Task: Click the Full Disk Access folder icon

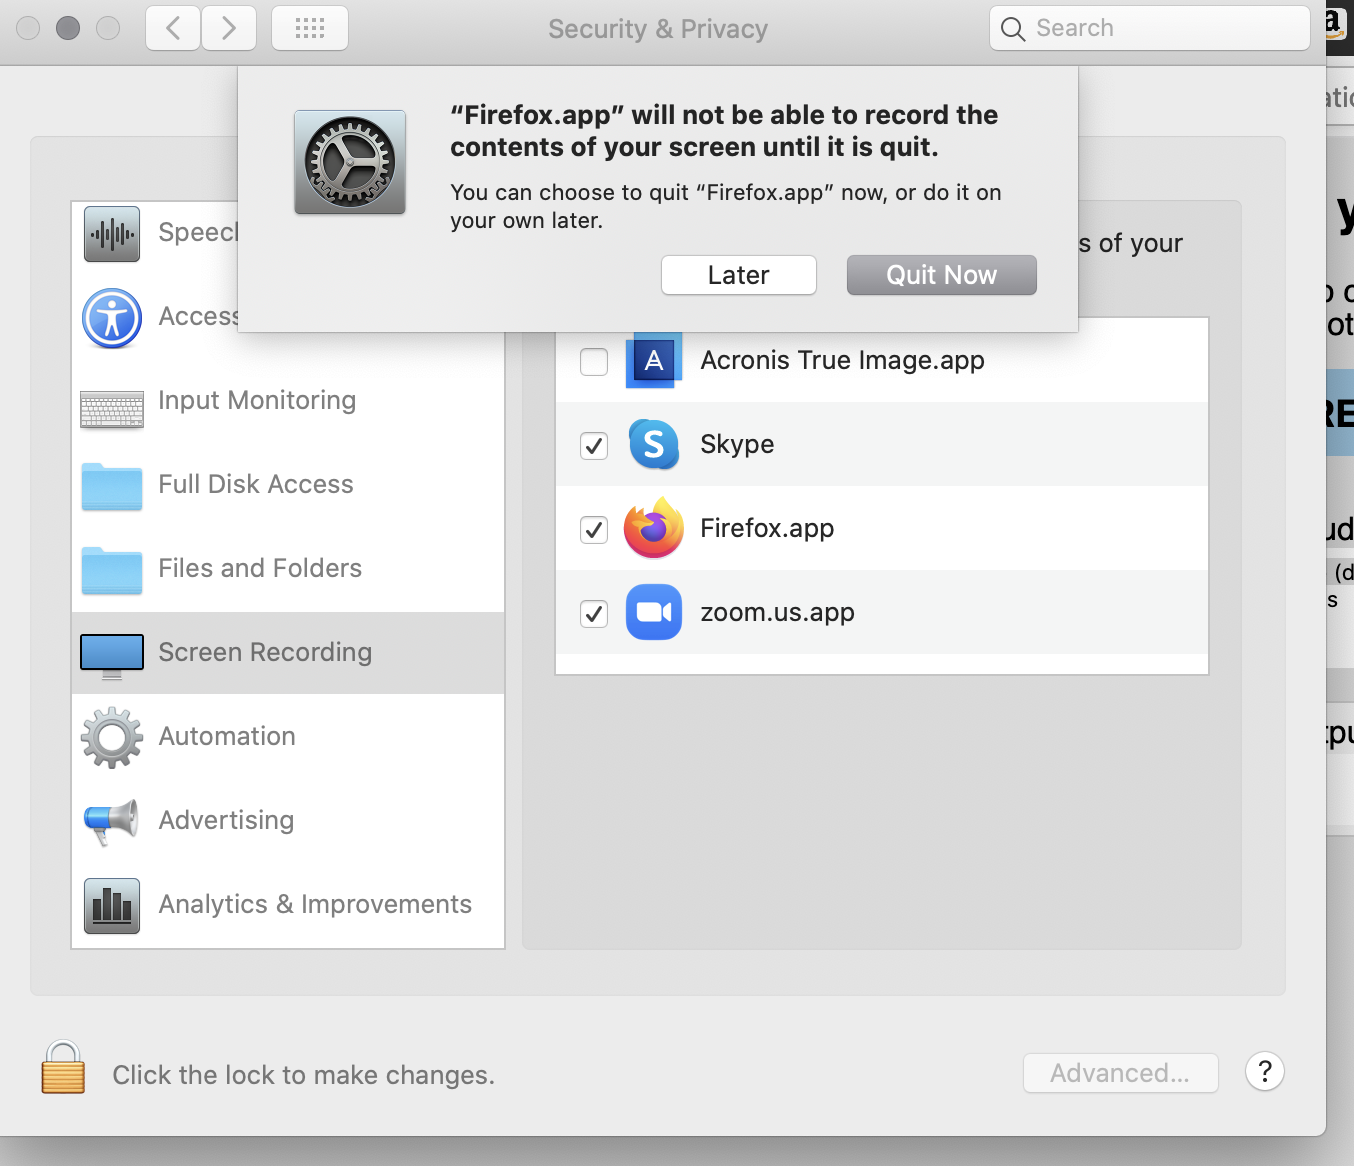Action: click(x=112, y=486)
